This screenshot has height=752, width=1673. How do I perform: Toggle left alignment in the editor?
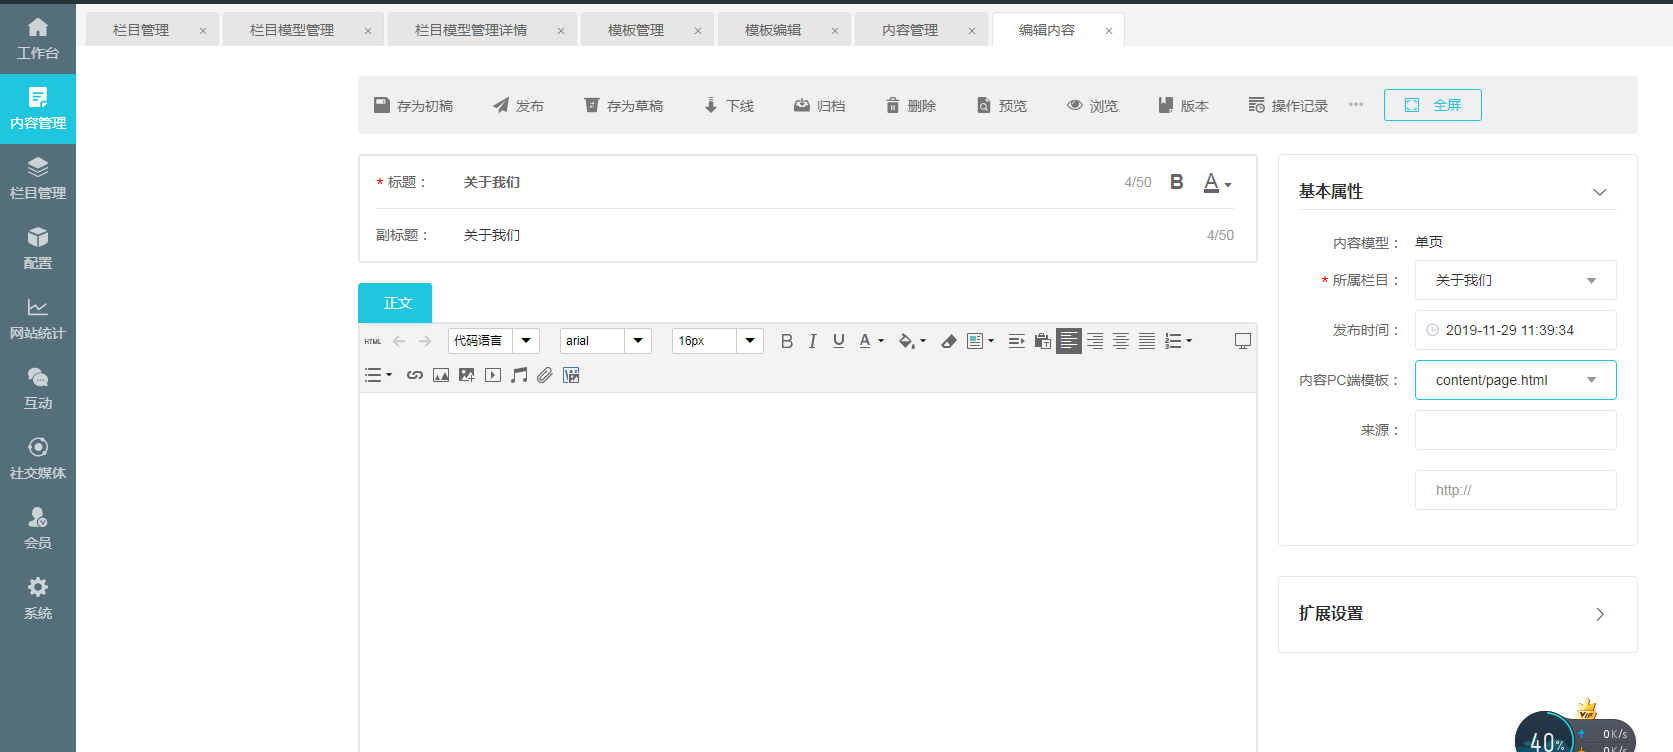point(1069,341)
